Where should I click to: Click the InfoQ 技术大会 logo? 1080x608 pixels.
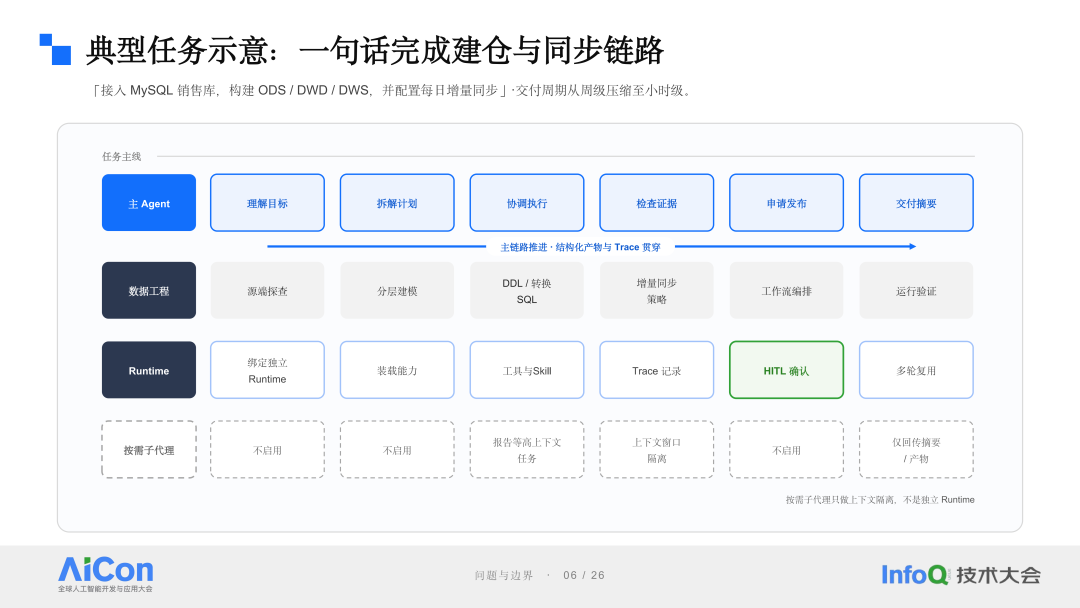961,575
